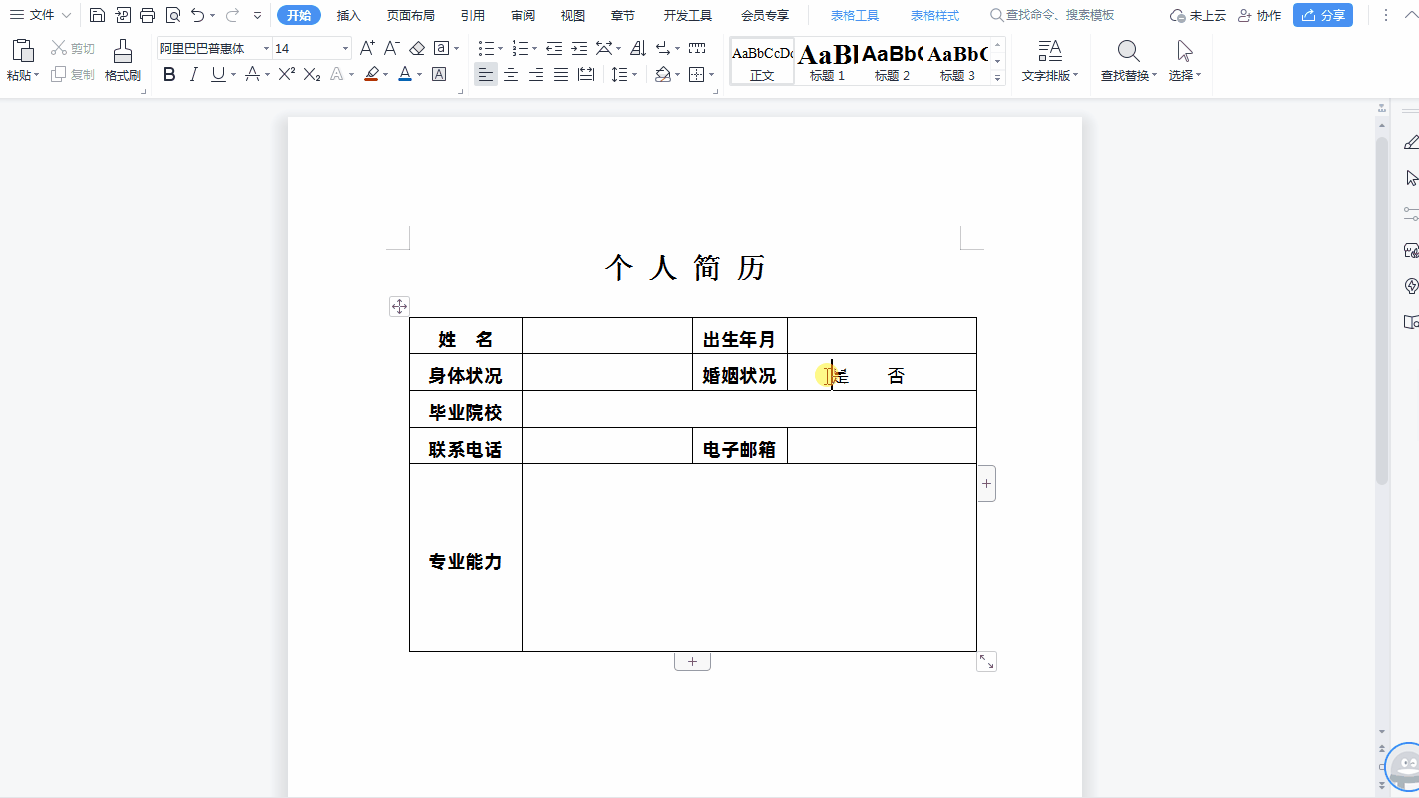Click the highlight color marker button
Screen dimensions: 1419x798
pos(371,74)
